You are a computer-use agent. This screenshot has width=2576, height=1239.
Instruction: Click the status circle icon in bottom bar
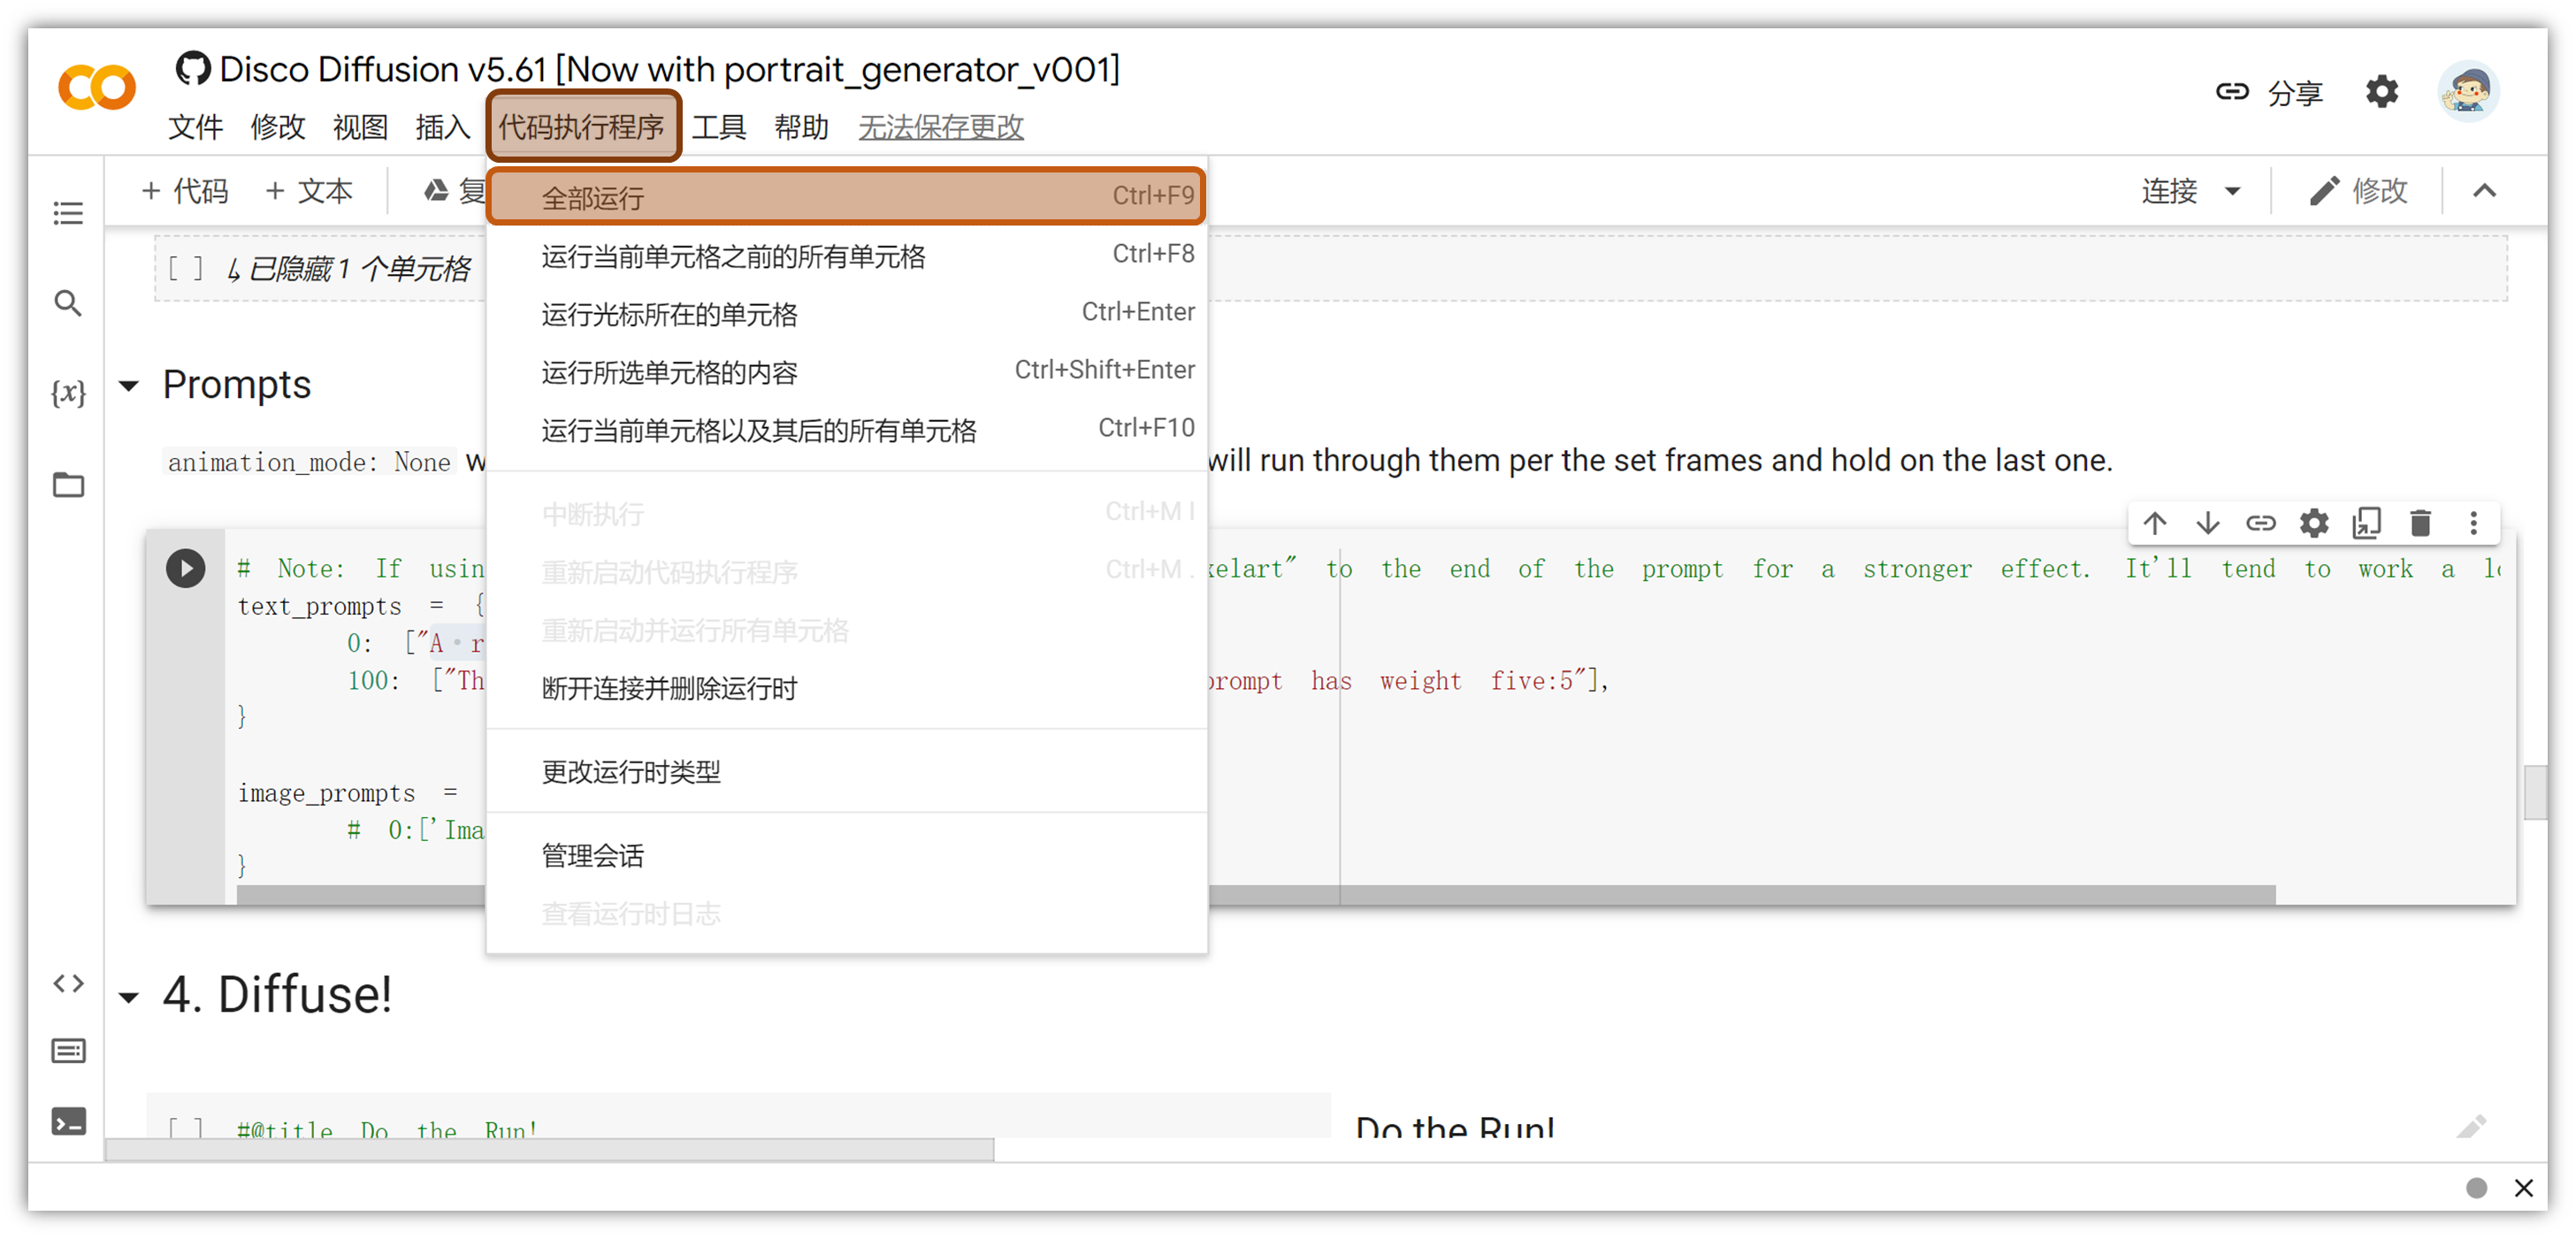point(2475,1188)
